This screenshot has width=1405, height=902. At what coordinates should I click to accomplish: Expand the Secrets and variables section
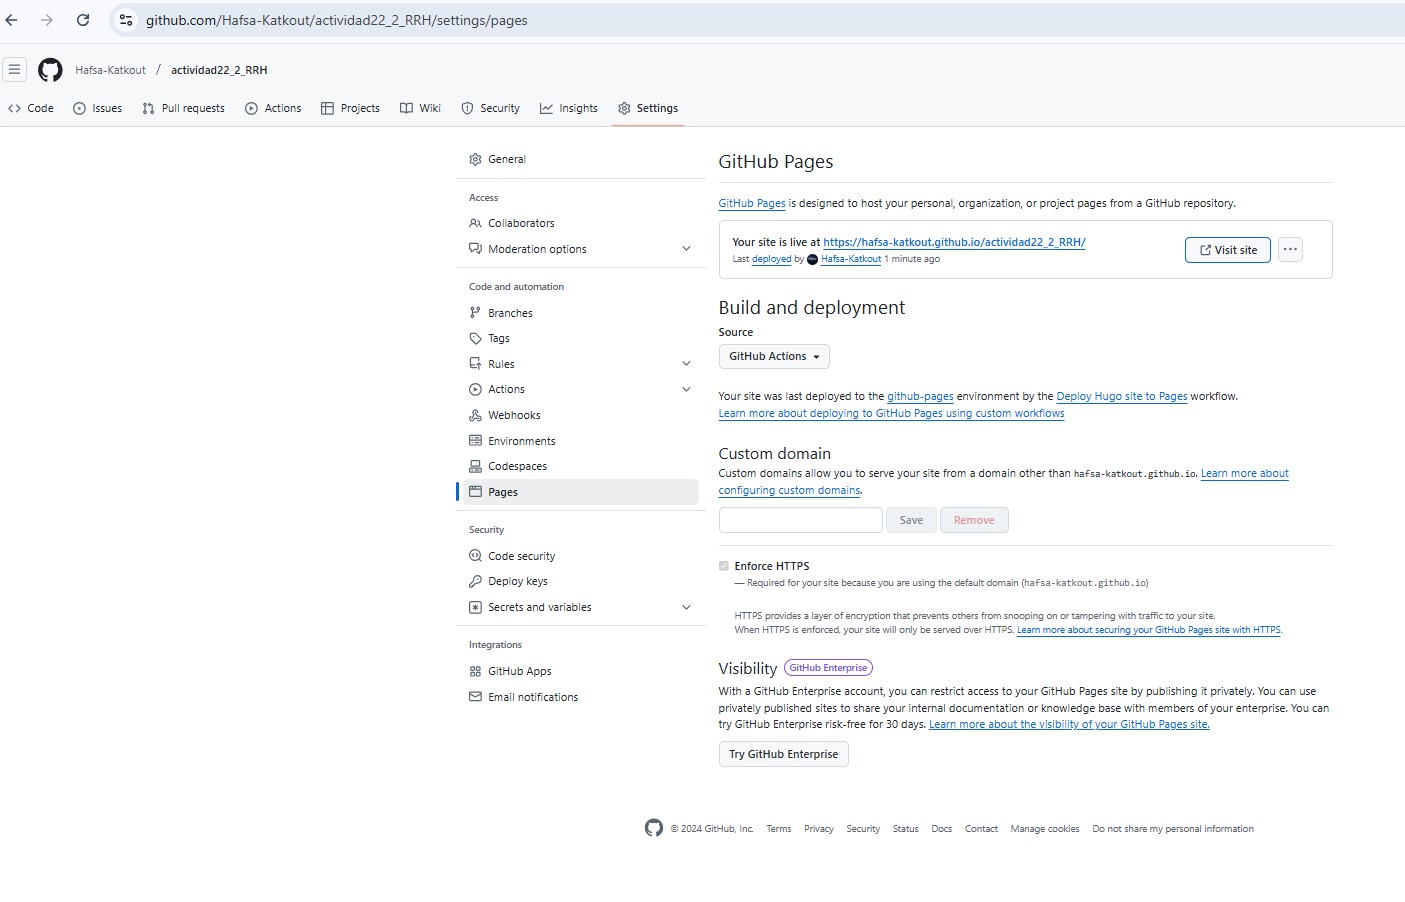coord(687,607)
